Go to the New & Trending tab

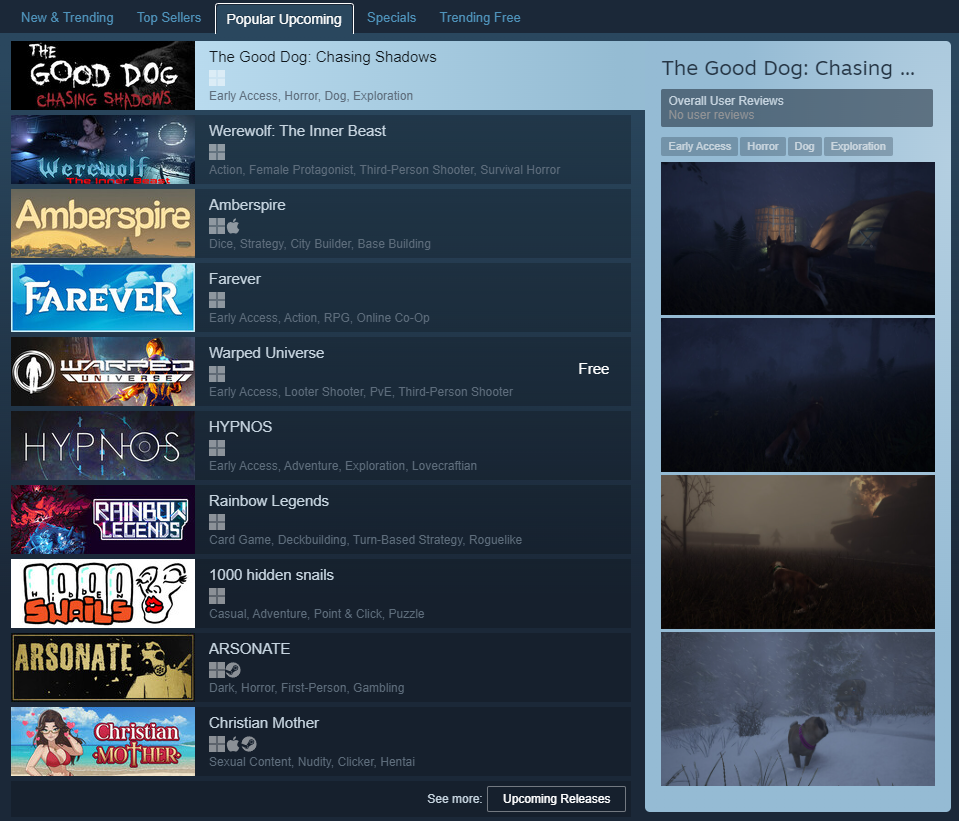coord(67,18)
